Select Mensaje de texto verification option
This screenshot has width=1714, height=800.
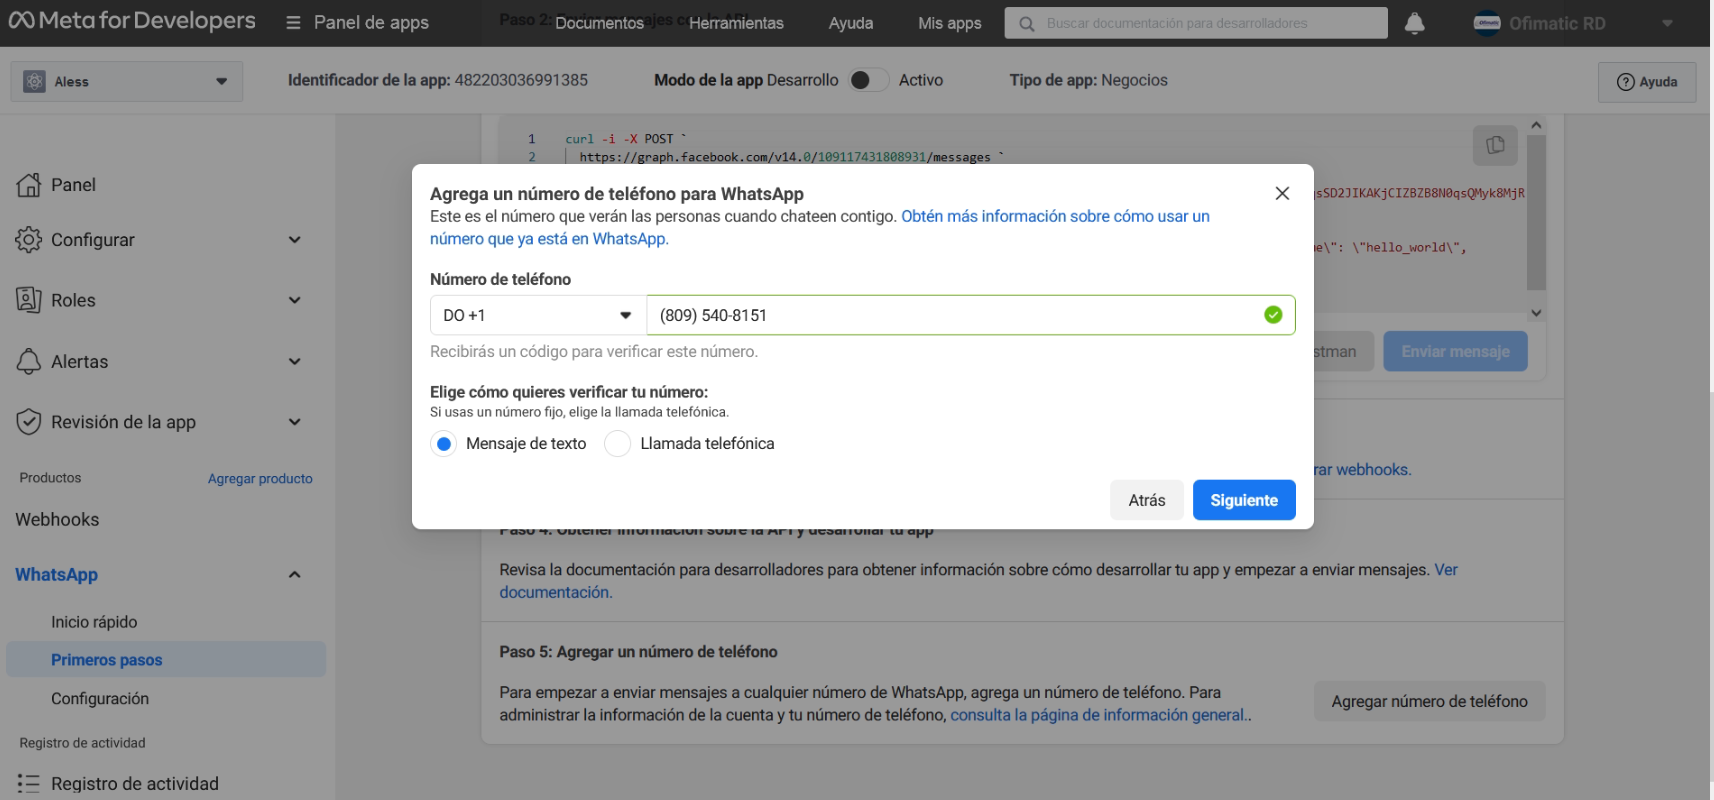pyautogui.click(x=444, y=444)
